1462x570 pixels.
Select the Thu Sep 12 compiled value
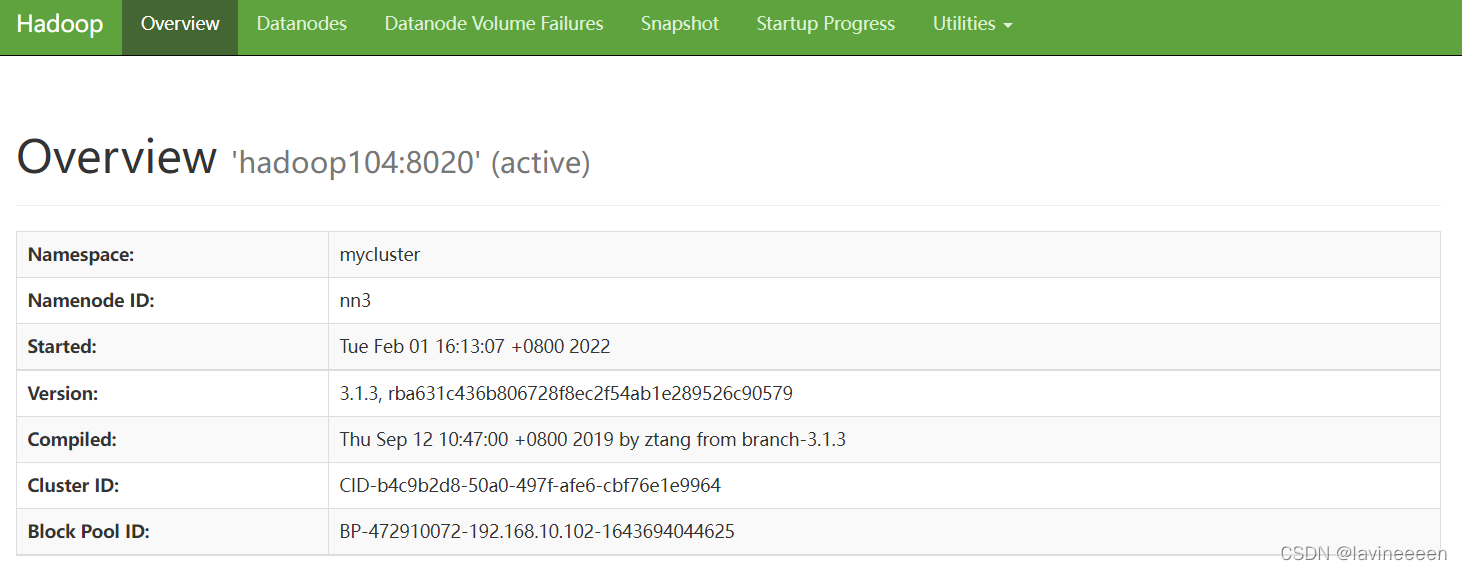tap(593, 439)
